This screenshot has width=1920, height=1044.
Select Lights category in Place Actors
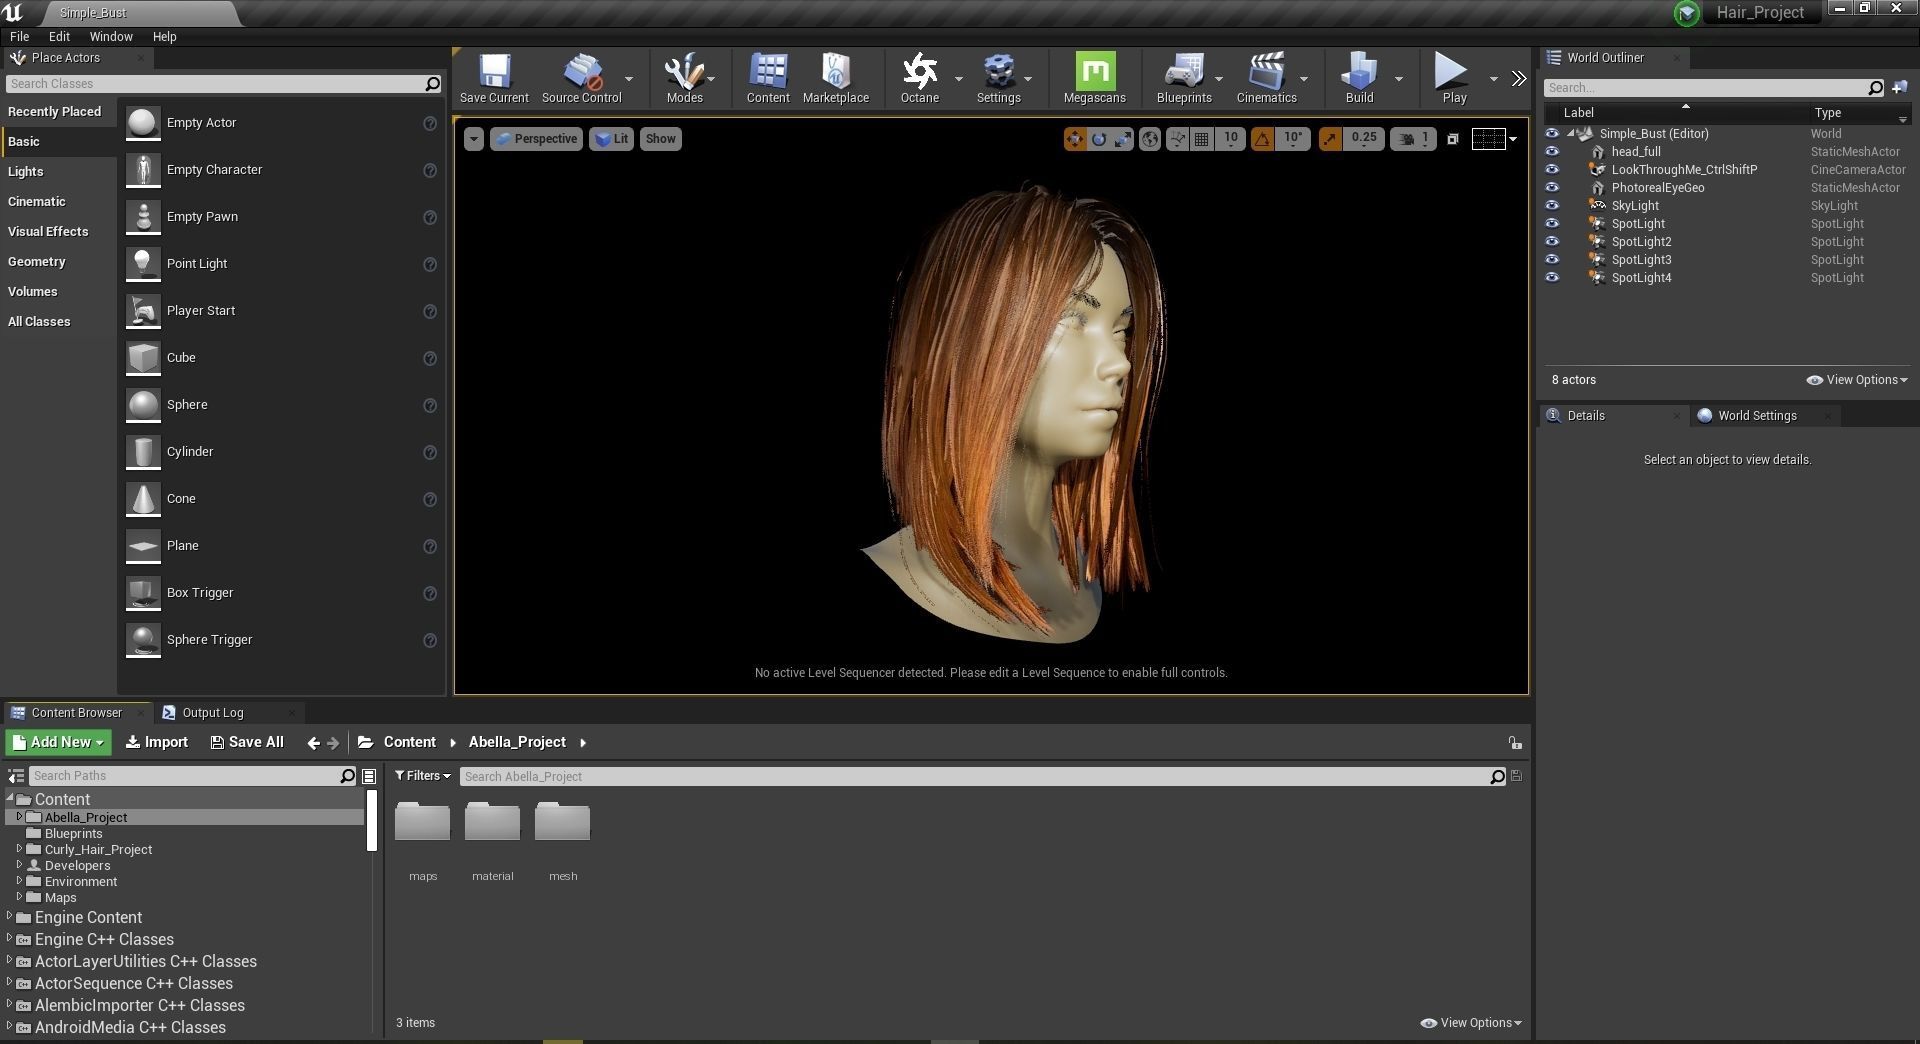coord(58,172)
